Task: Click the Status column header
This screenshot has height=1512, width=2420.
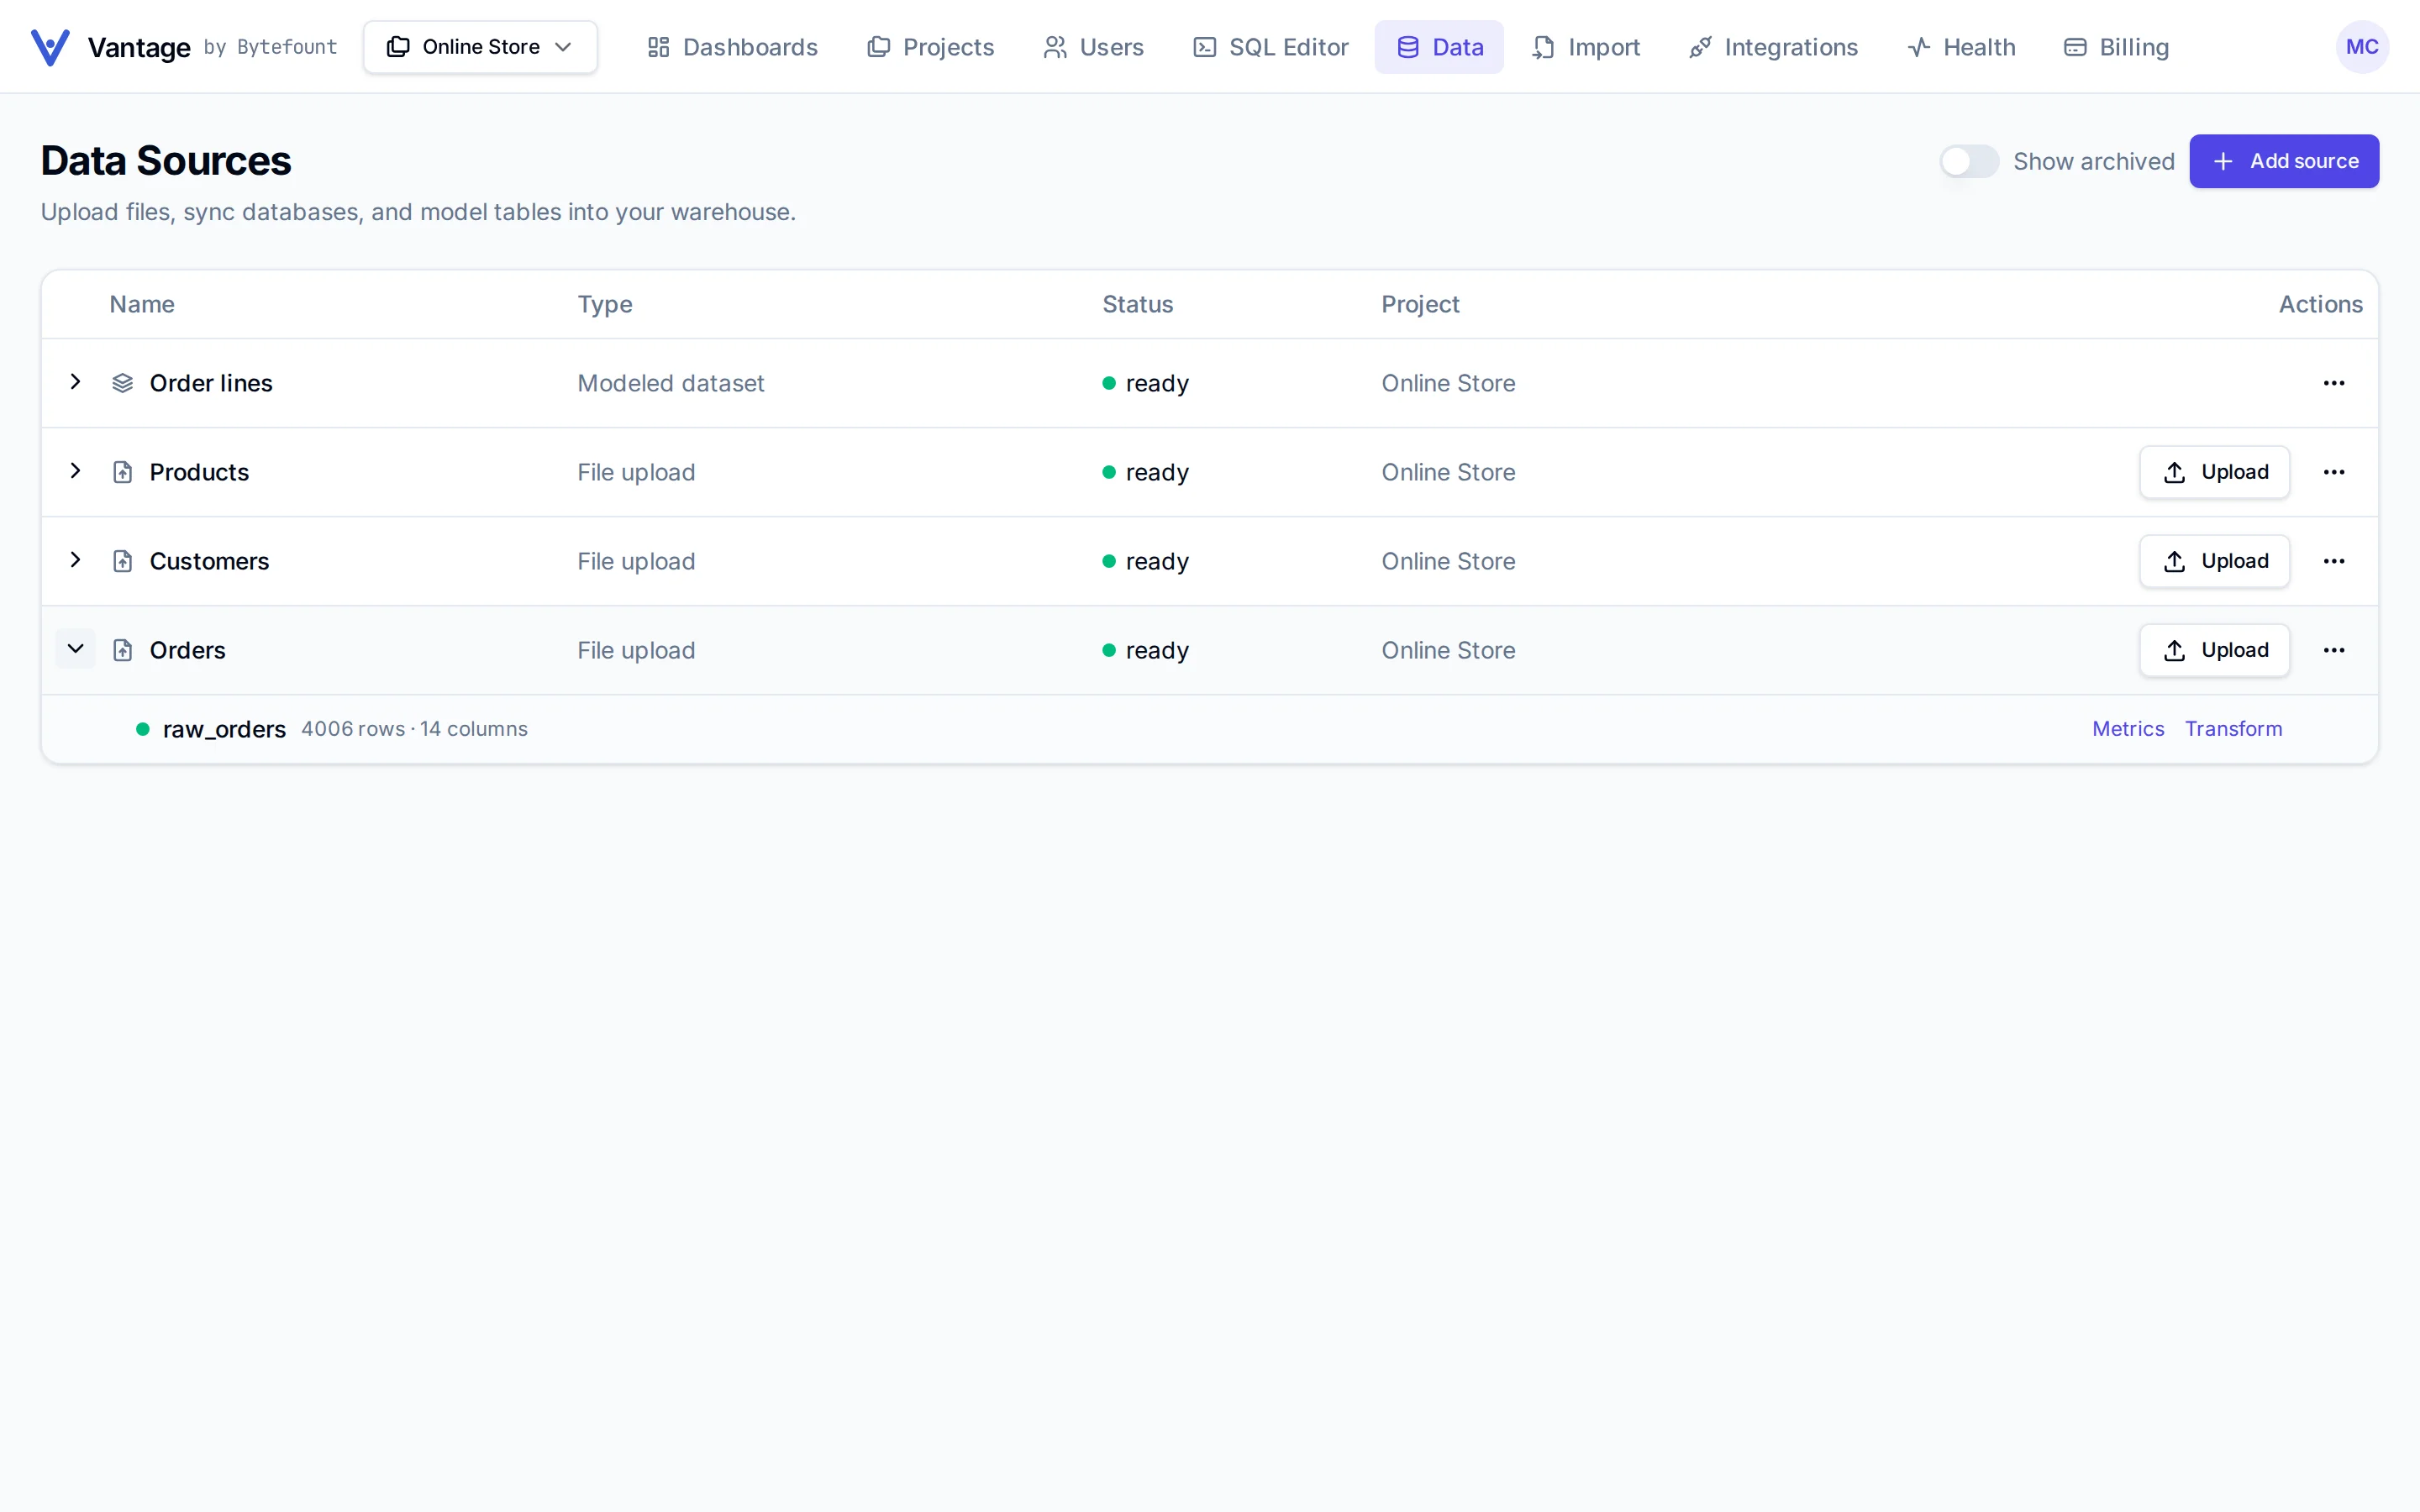Action: (x=1137, y=304)
